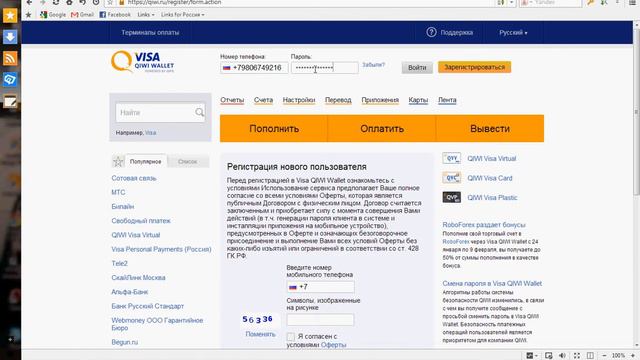Viewport: 640px width, 360px height.
Task: Click the Вывести button
Action: coord(490,129)
